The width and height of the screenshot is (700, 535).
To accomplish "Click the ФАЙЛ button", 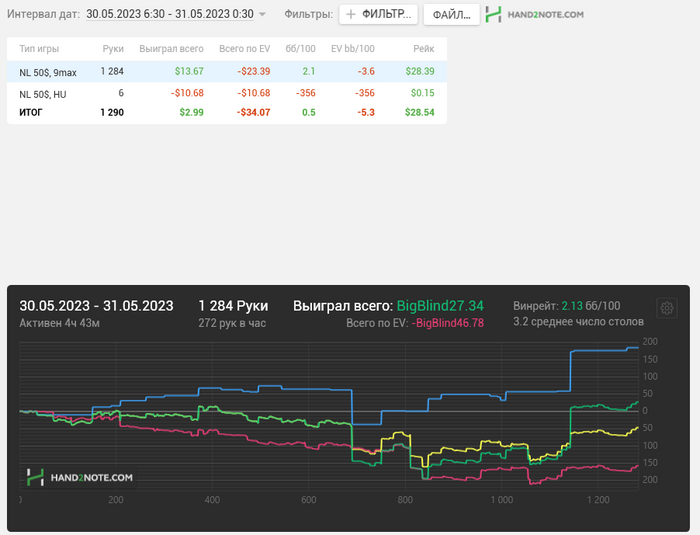I will [451, 15].
